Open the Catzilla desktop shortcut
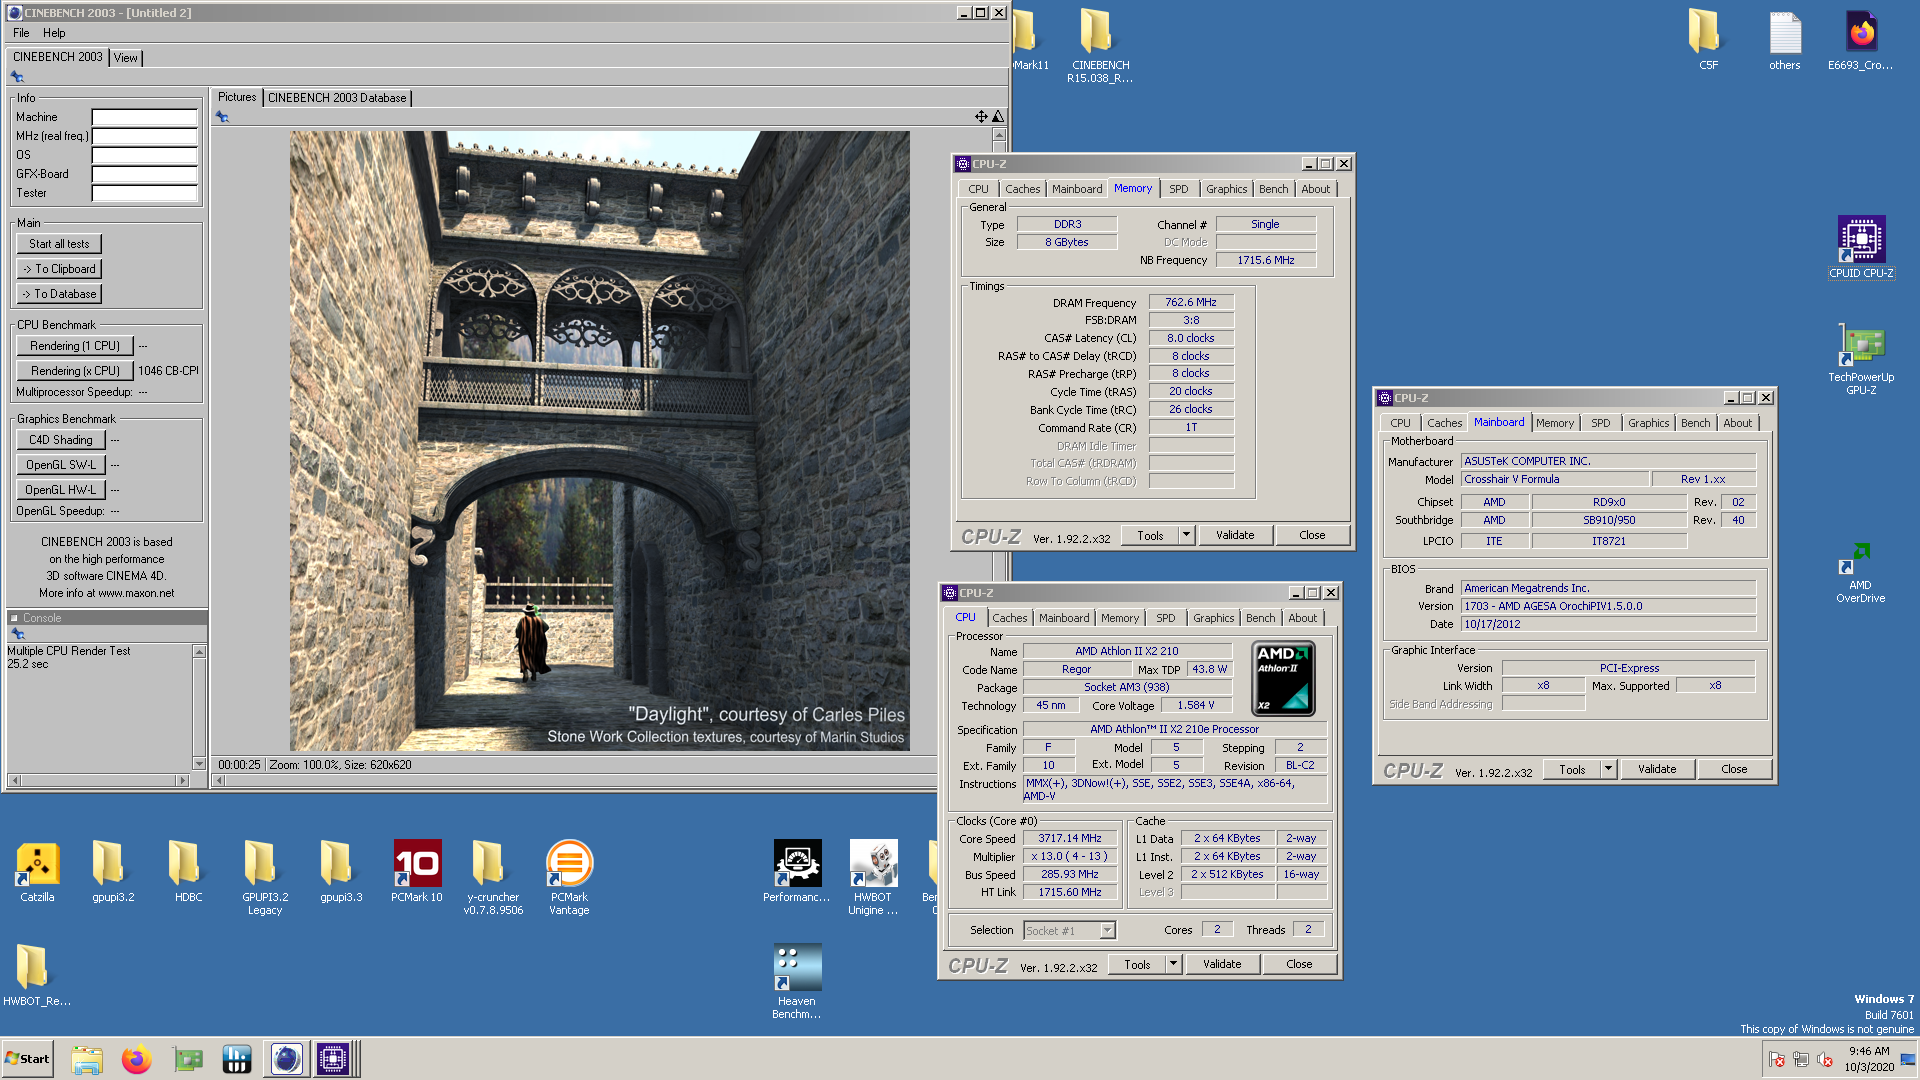 pos(37,870)
